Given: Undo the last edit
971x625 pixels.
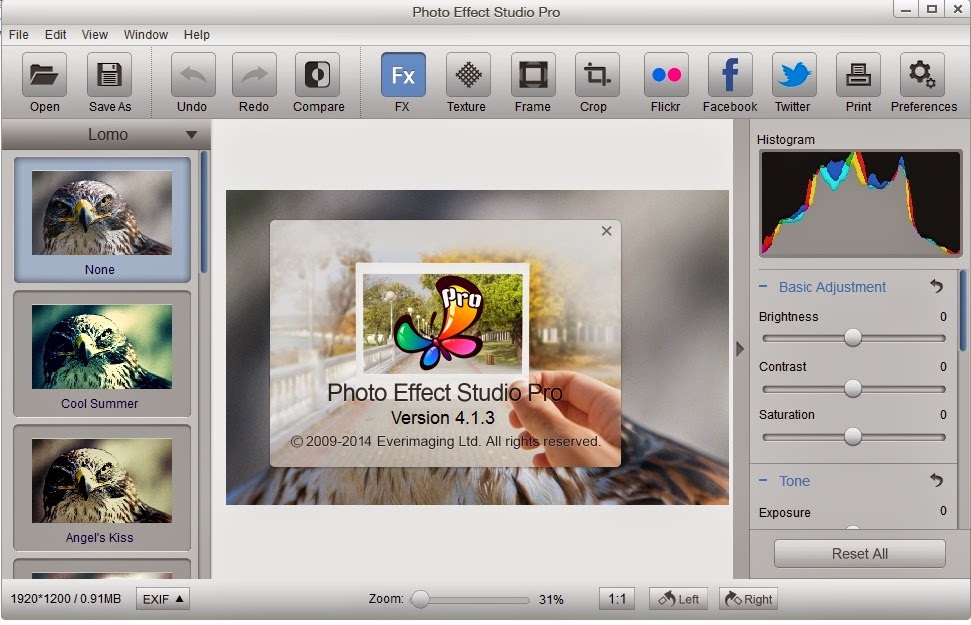Looking at the screenshot, I should tap(193, 75).
